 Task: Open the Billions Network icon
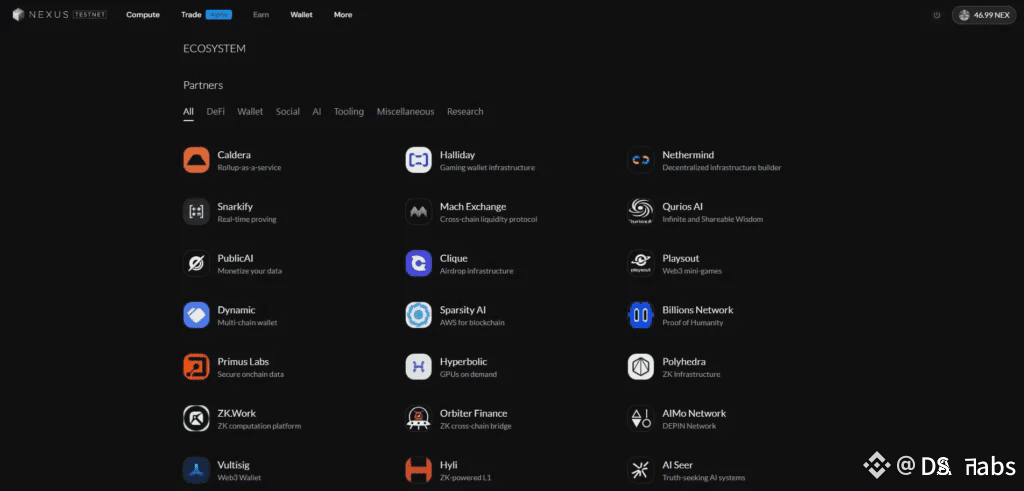click(x=641, y=315)
